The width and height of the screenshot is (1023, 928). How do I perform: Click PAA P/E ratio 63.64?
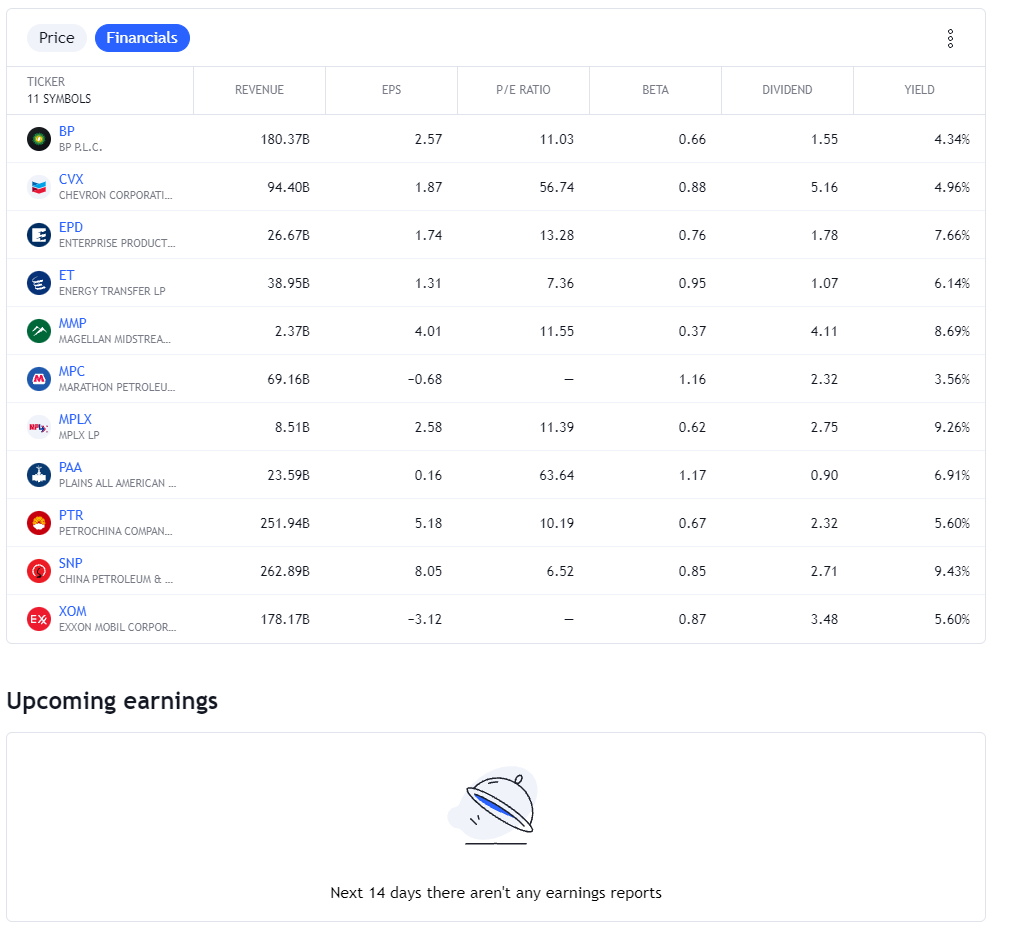557,475
